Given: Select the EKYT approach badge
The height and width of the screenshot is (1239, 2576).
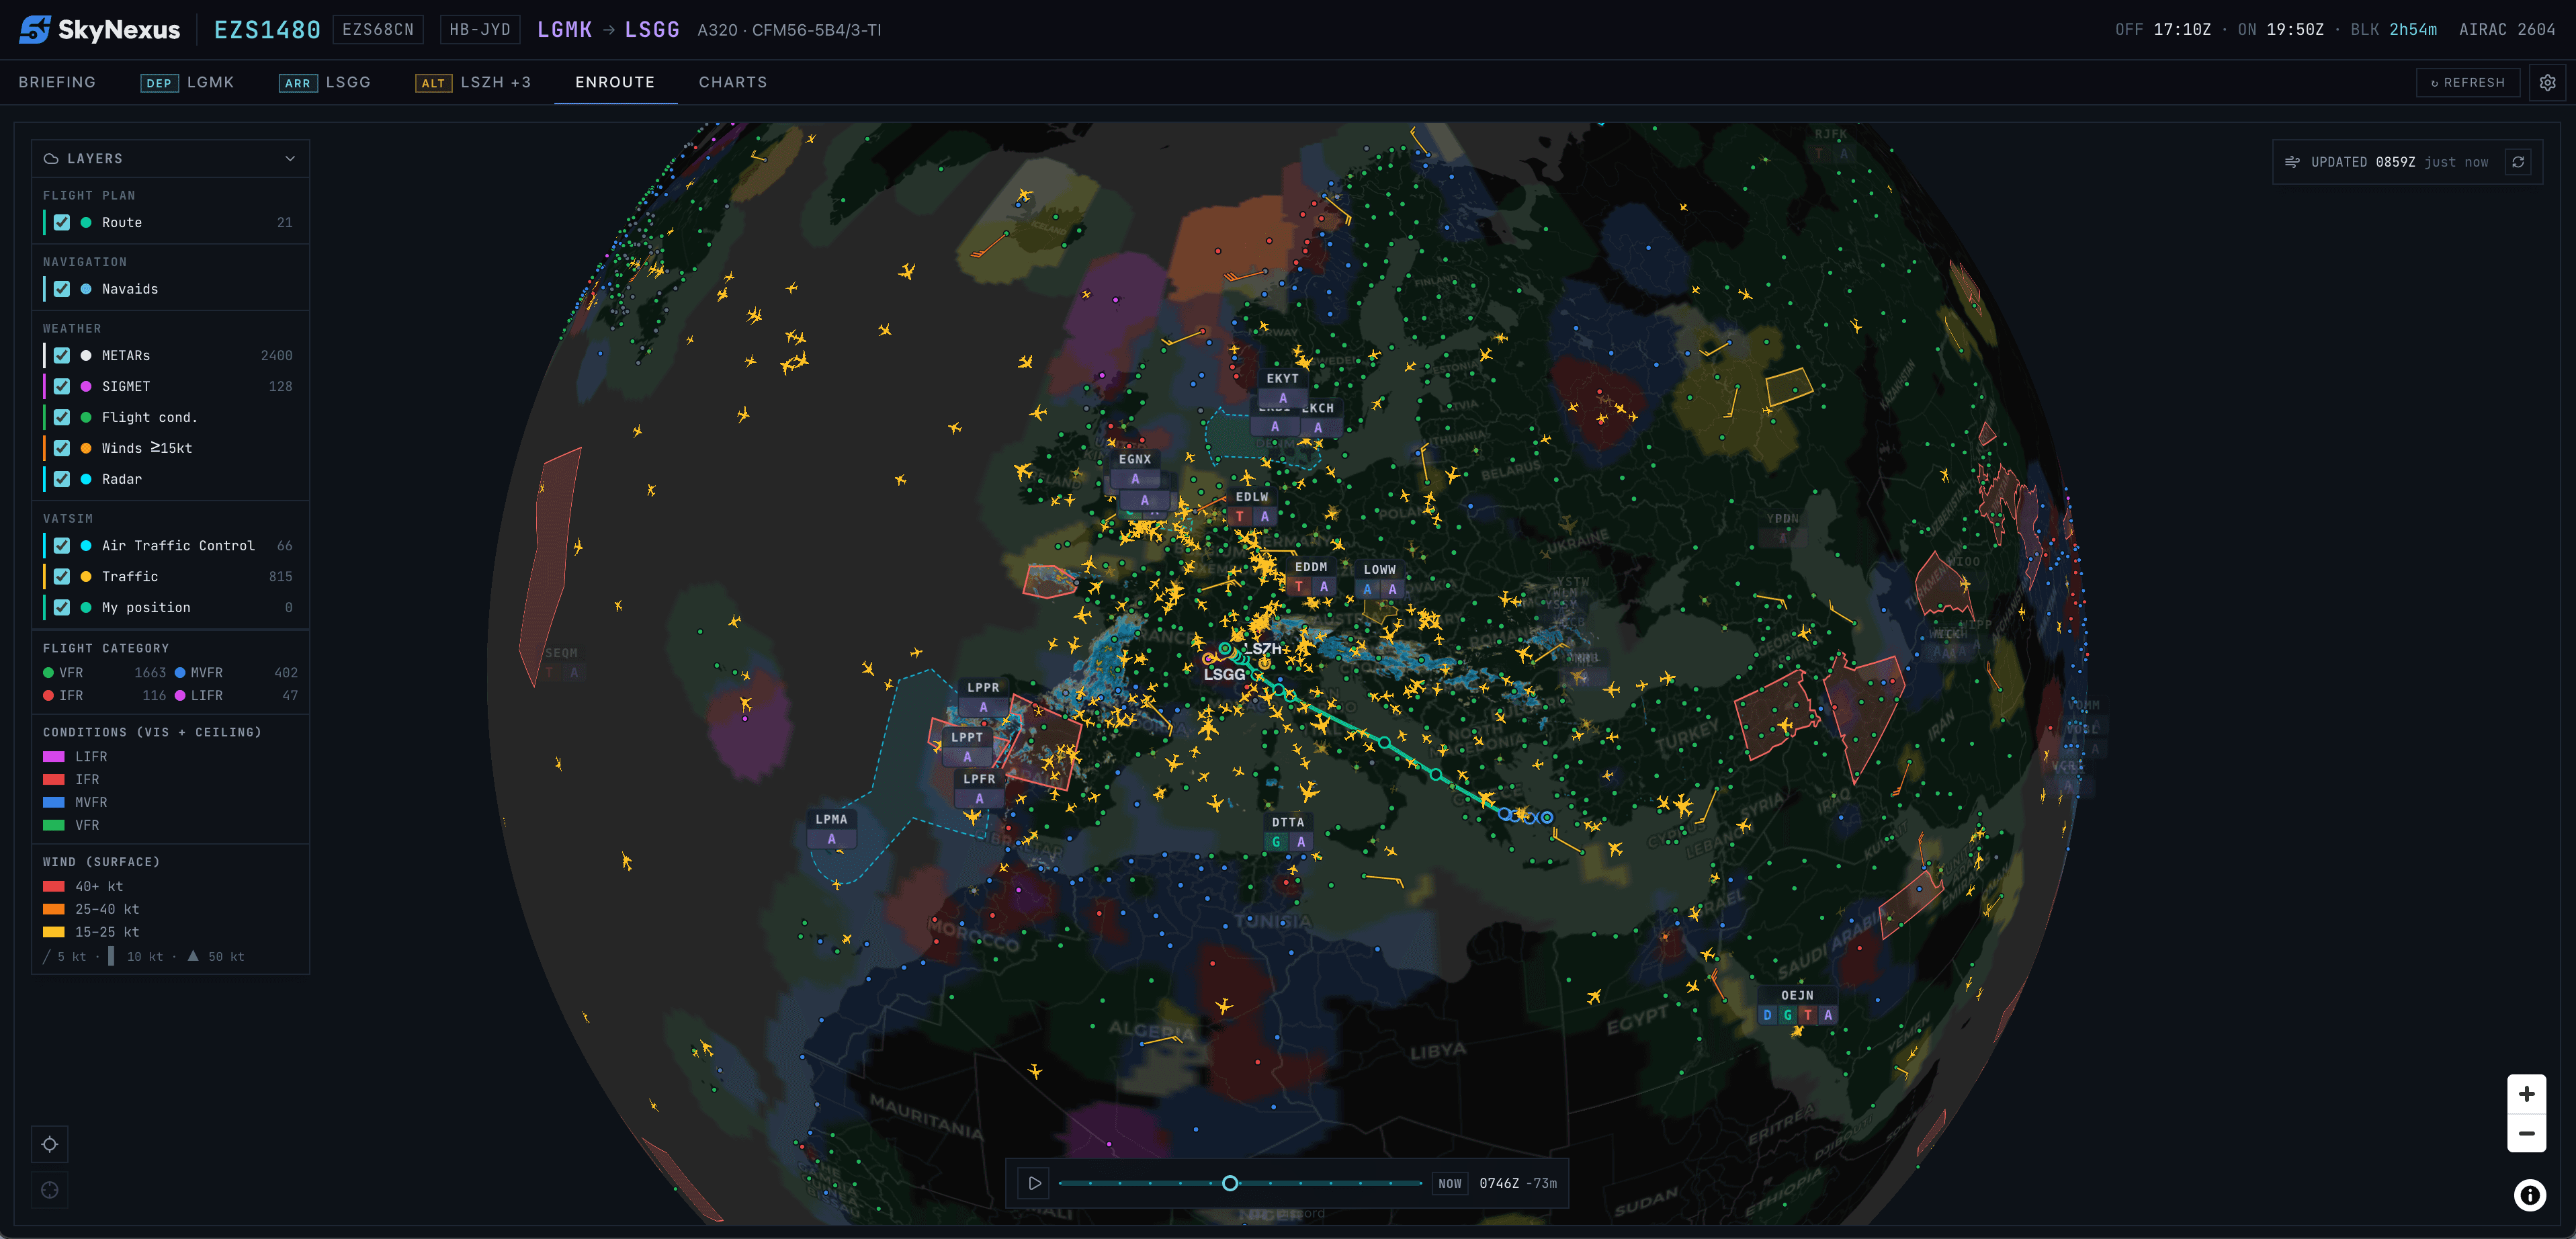Looking at the screenshot, I should [1283, 398].
